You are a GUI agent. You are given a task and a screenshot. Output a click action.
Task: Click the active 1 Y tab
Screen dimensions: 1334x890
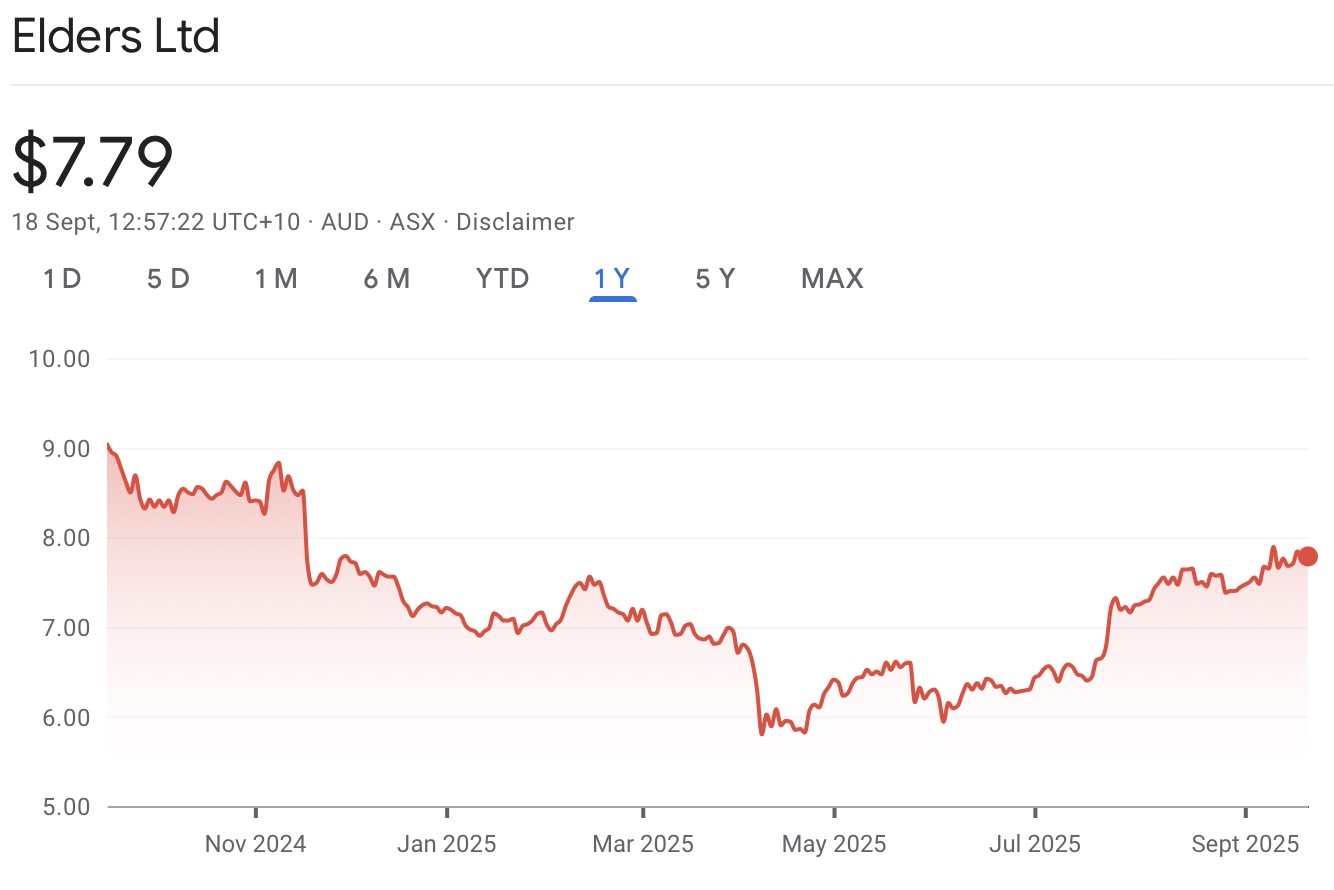tap(612, 278)
